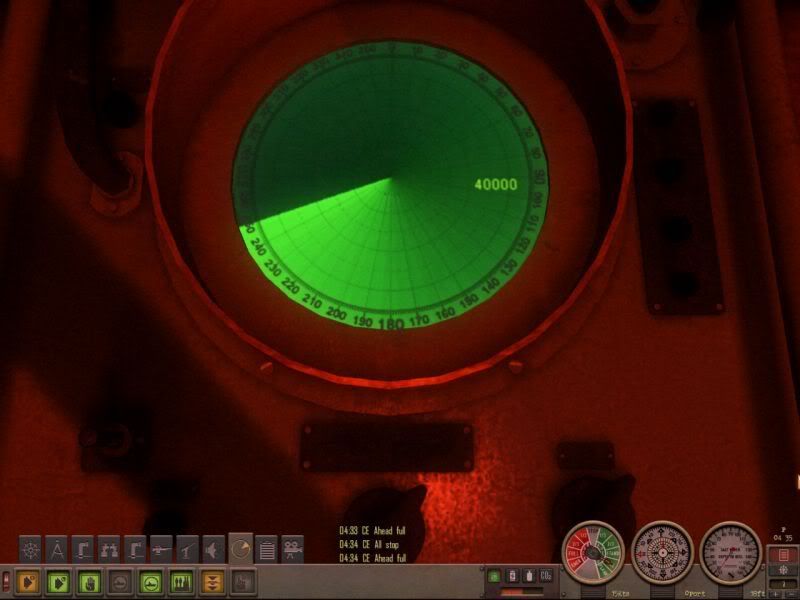Click the green arrow order button

click(58, 582)
